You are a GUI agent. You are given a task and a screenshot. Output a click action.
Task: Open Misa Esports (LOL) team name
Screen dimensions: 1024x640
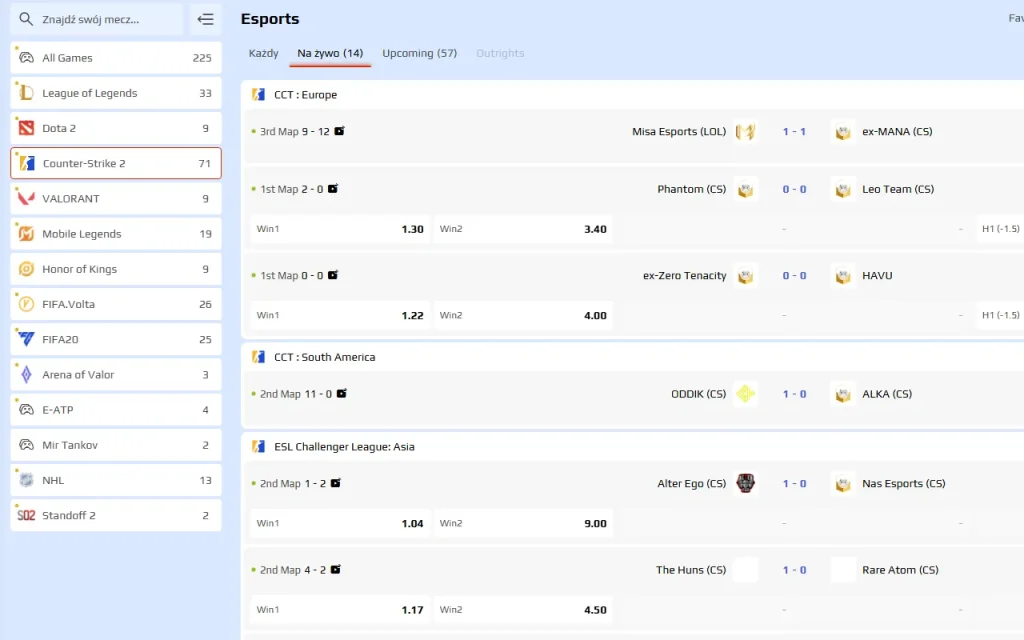tap(679, 131)
